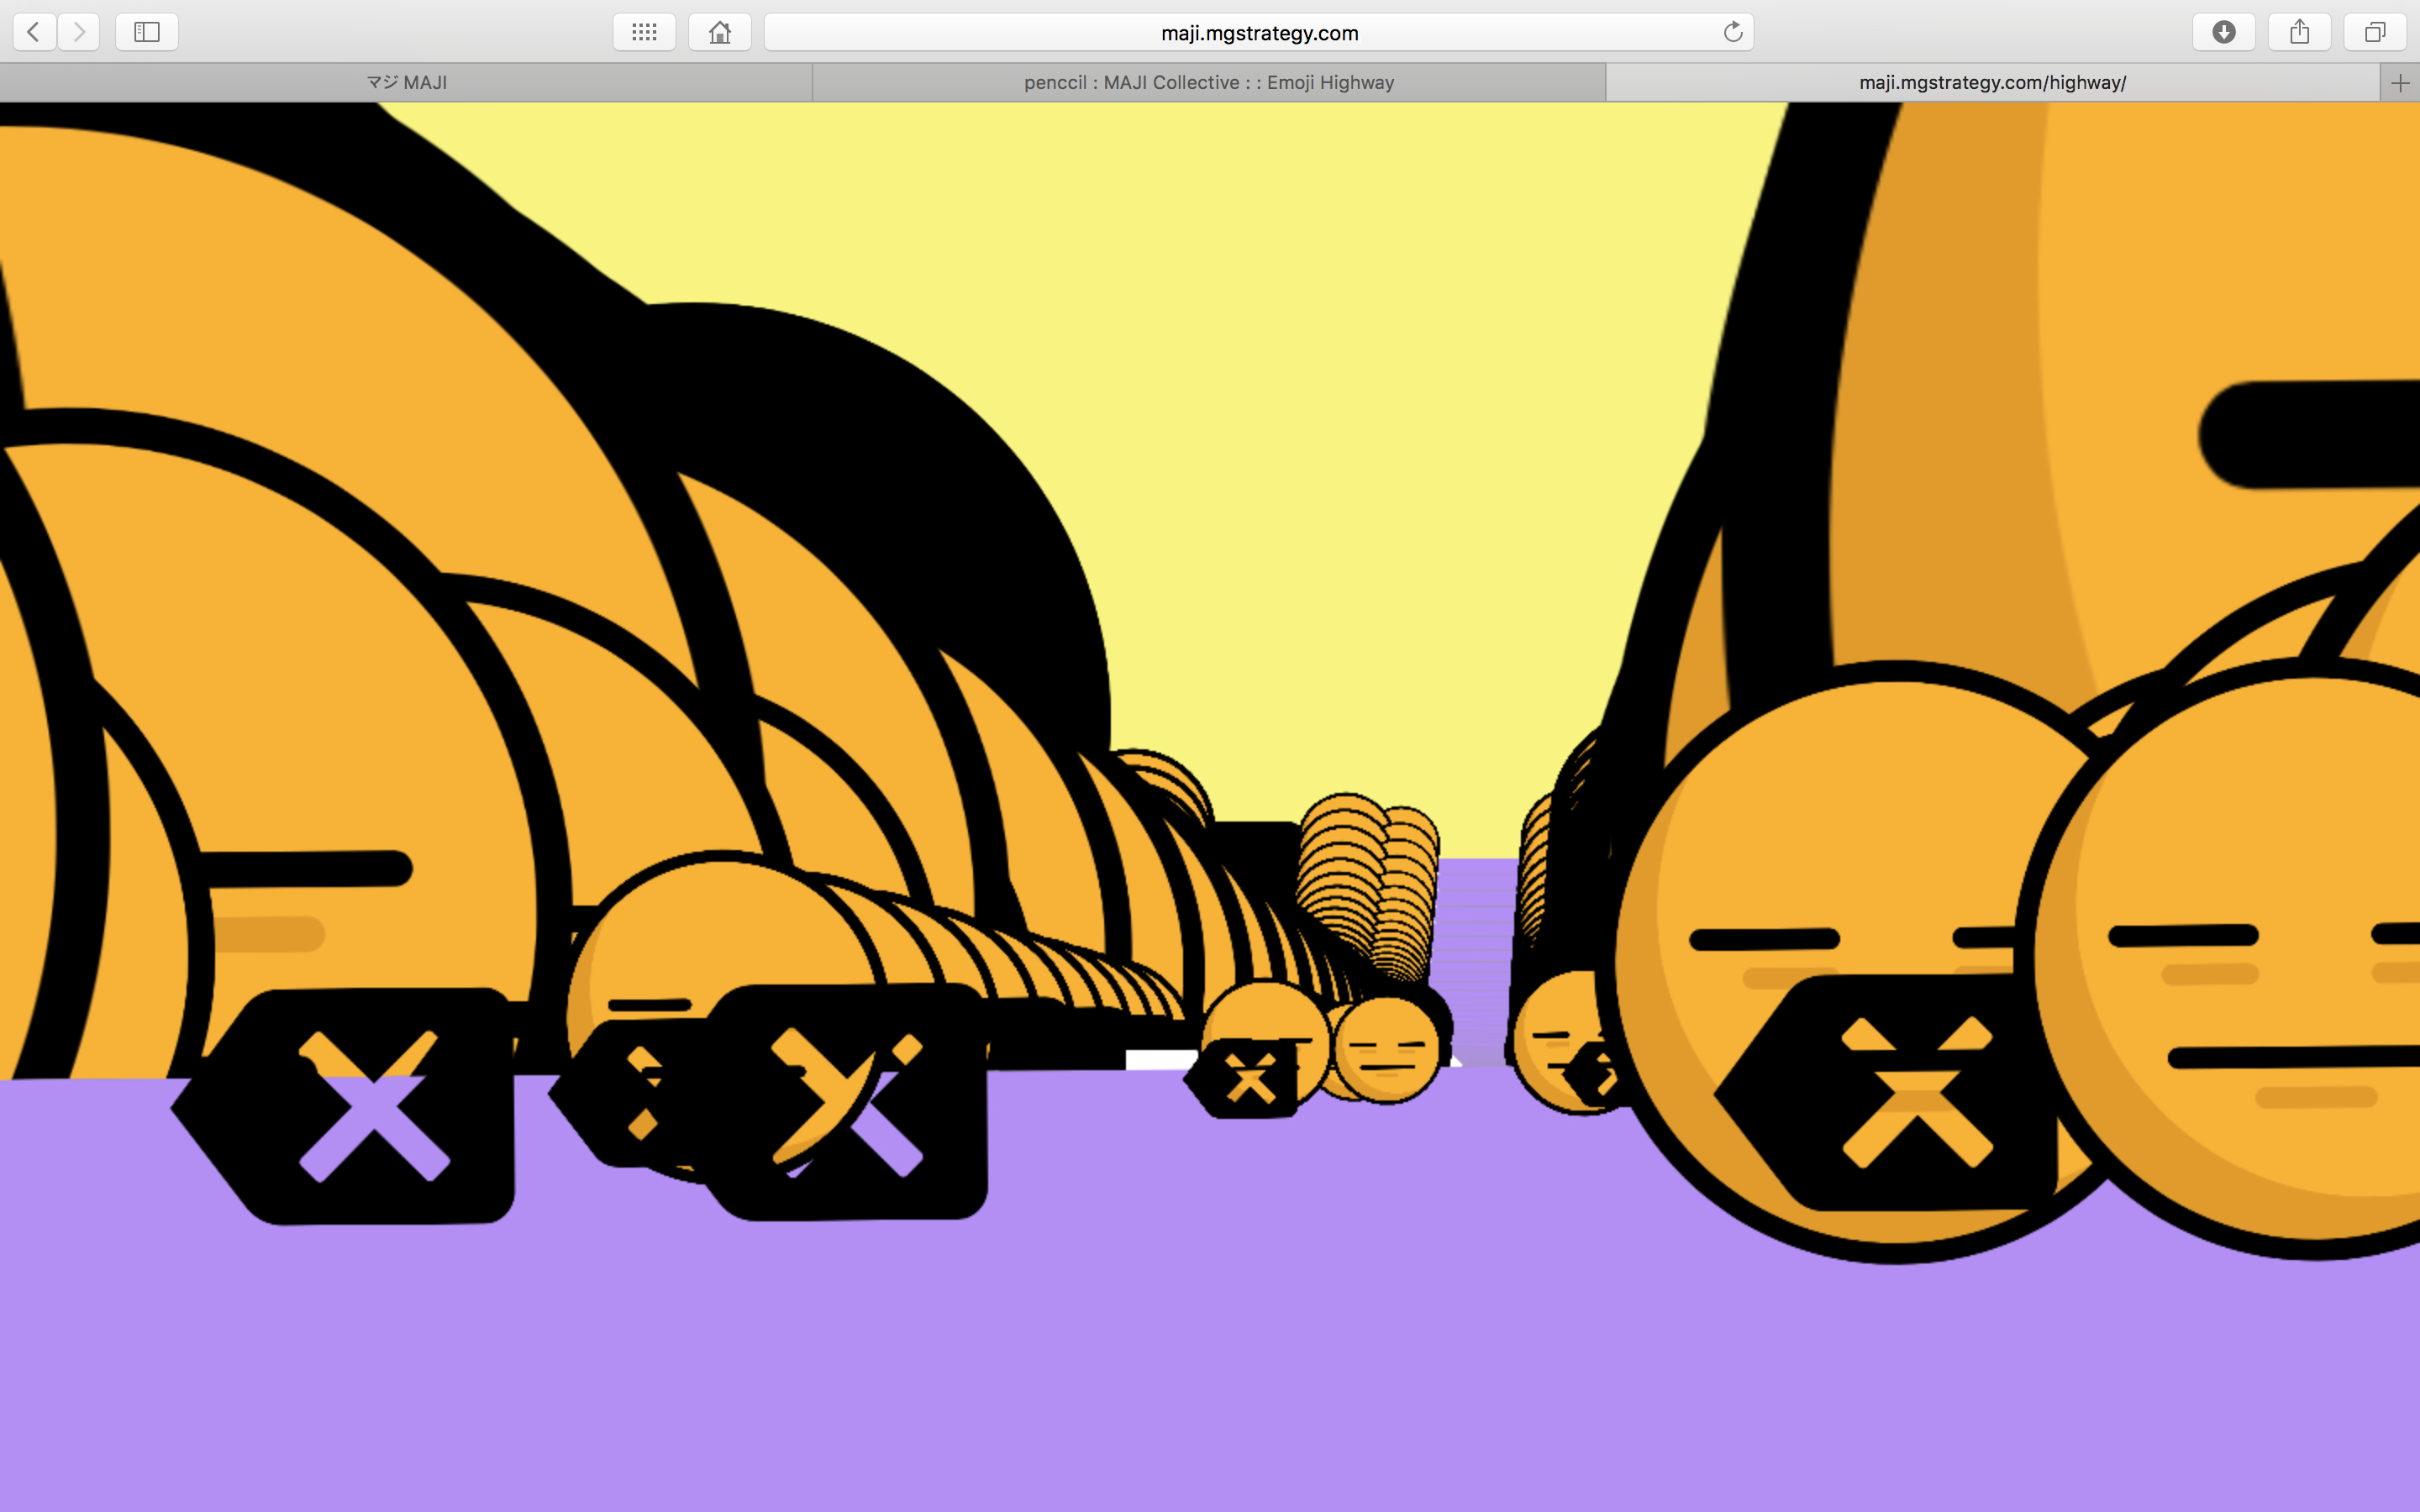This screenshot has height=1512, width=2420.
Task: Open the Share menu
Action: [x=2300, y=32]
